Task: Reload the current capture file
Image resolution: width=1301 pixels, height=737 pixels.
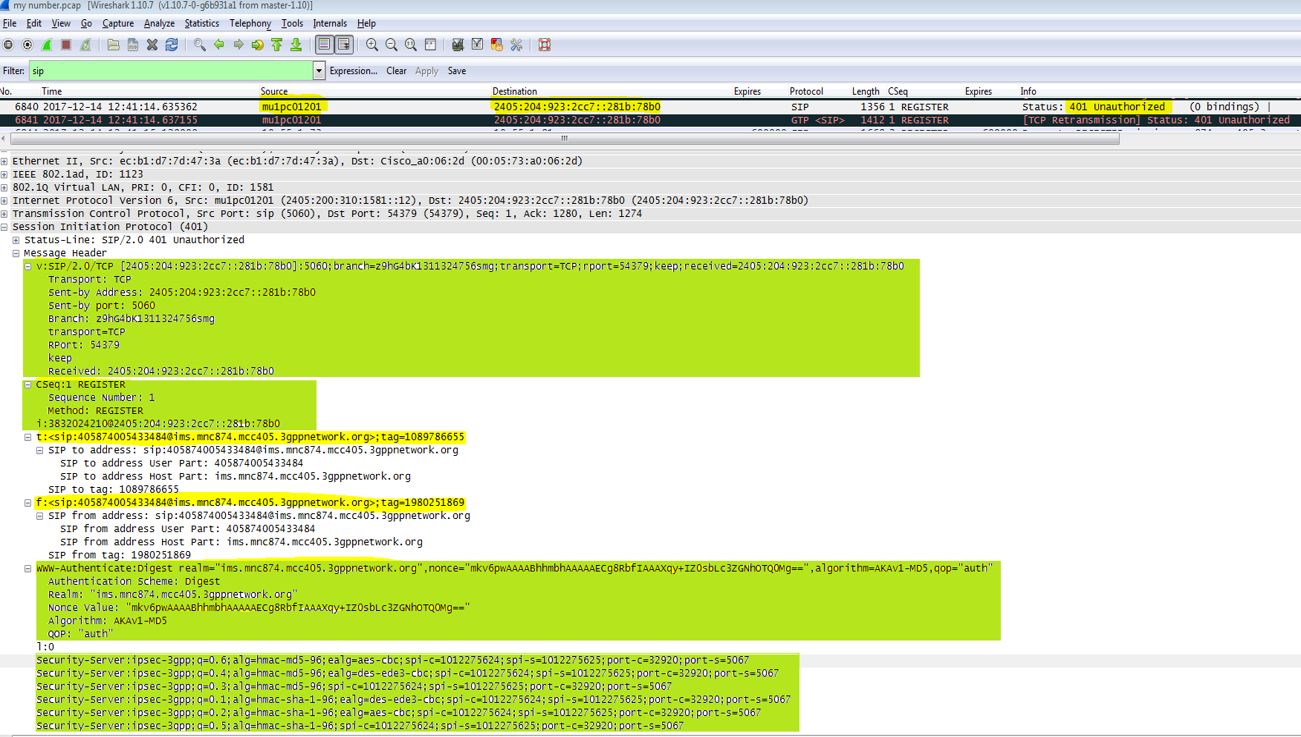Action: point(171,44)
